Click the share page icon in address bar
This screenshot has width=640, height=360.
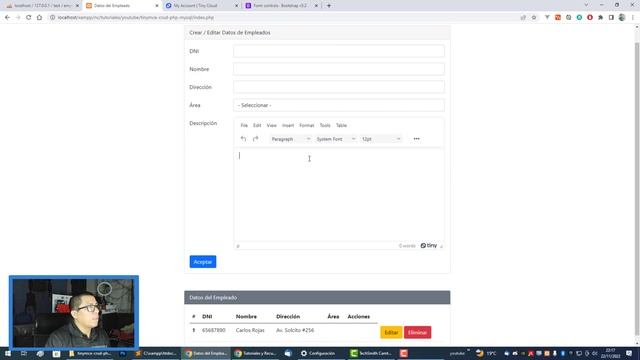tap(523, 18)
